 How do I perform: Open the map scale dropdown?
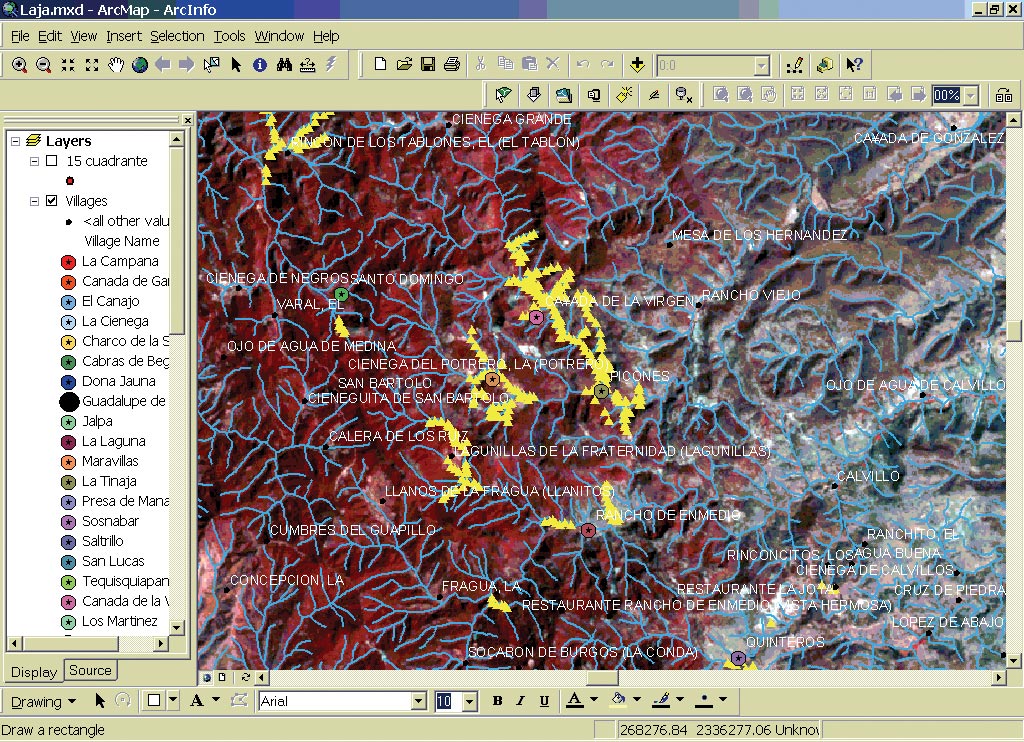[x=761, y=65]
